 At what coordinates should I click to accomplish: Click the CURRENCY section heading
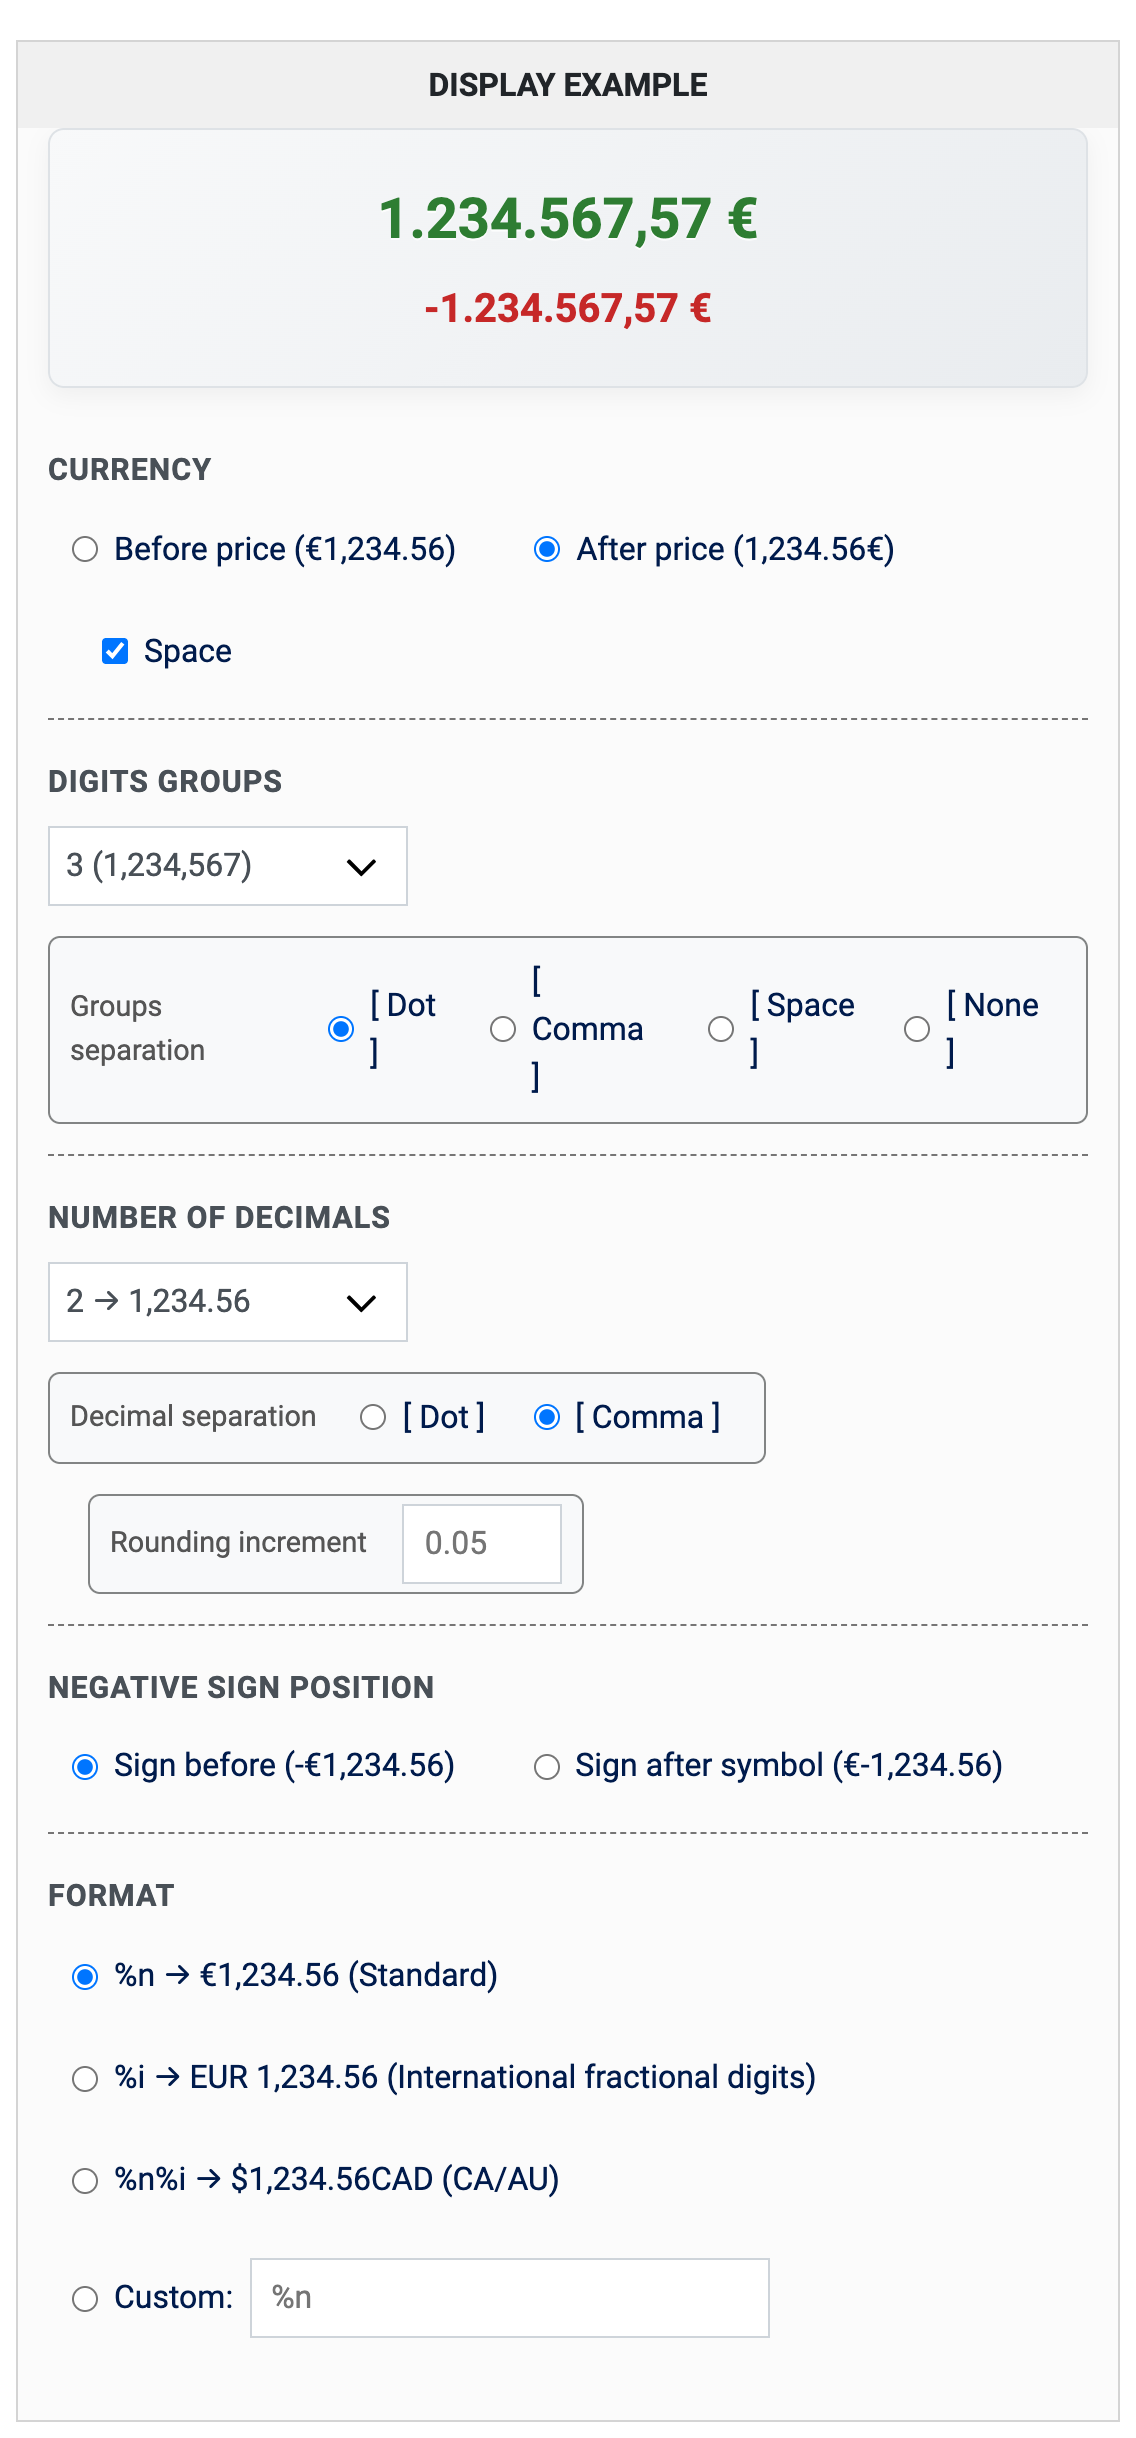click(130, 469)
